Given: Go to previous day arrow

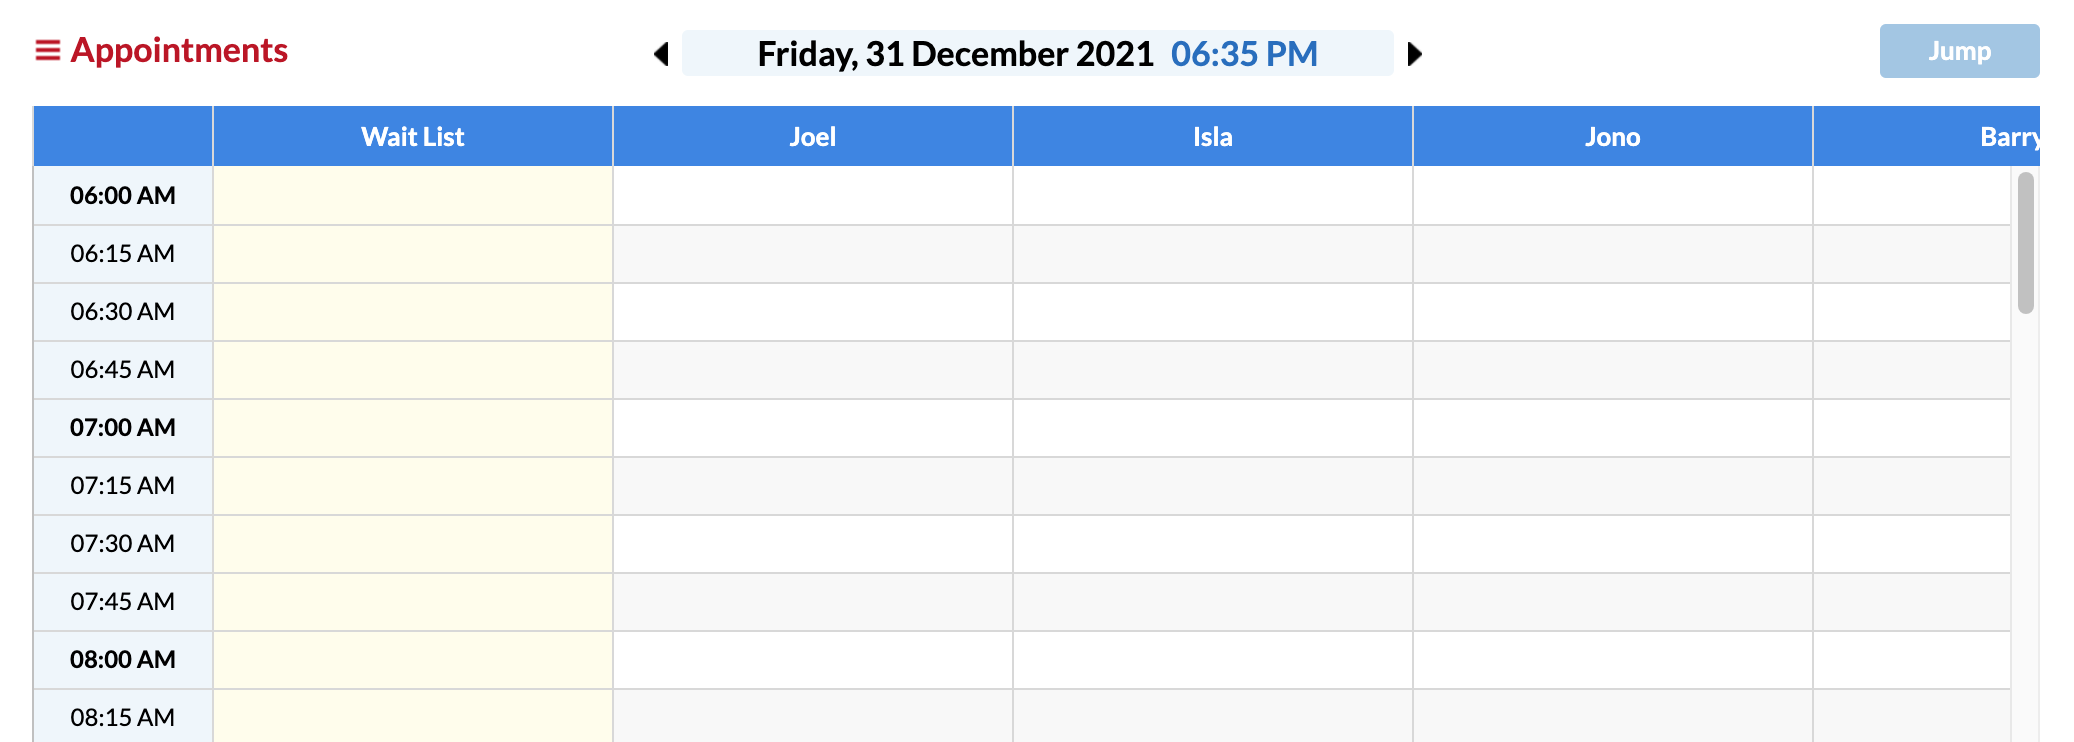Looking at the screenshot, I should coord(661,54).
